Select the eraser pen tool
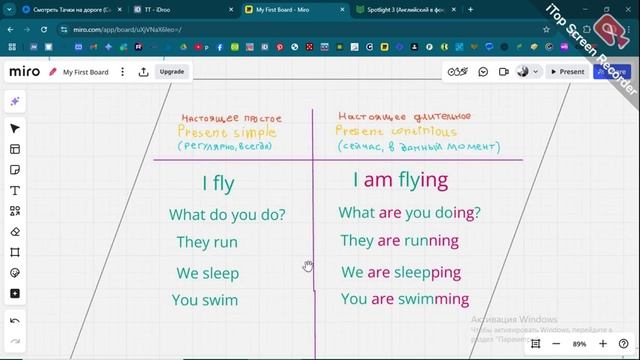This screenshot has height=360, width=640. coord(15,232)
